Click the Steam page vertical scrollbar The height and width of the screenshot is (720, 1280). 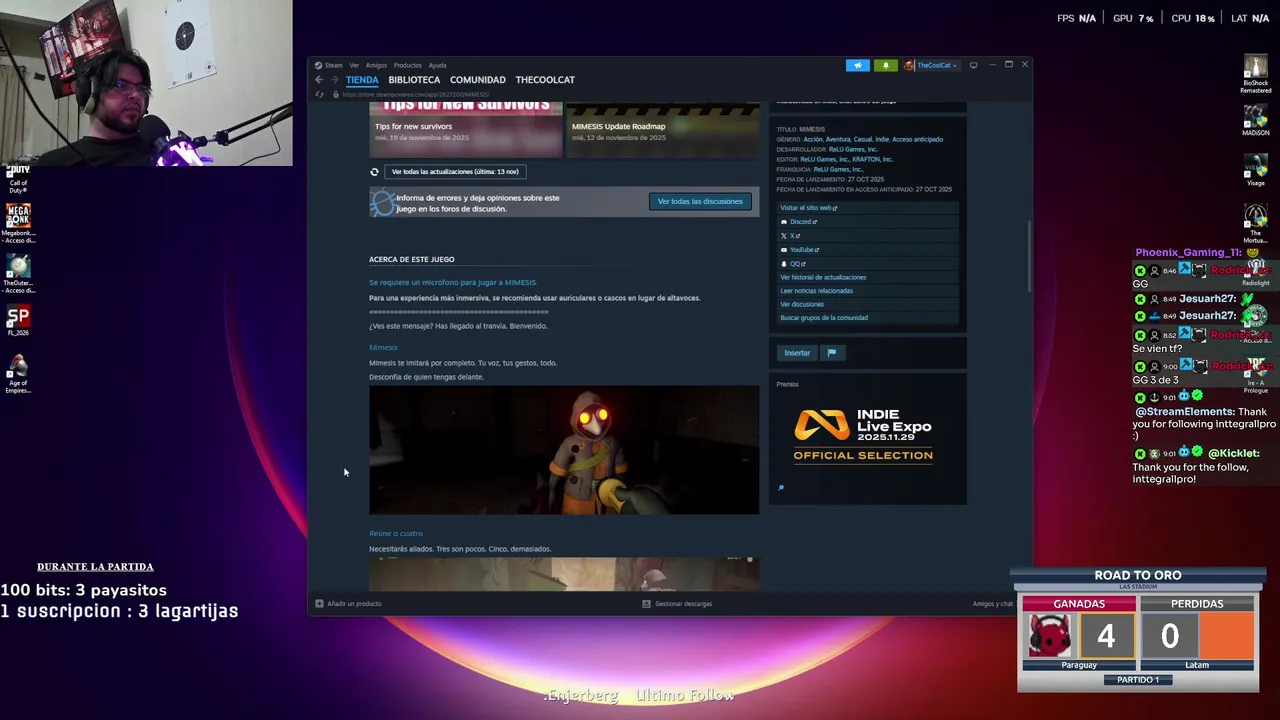pyautogui.click(x=1028, y=255)
